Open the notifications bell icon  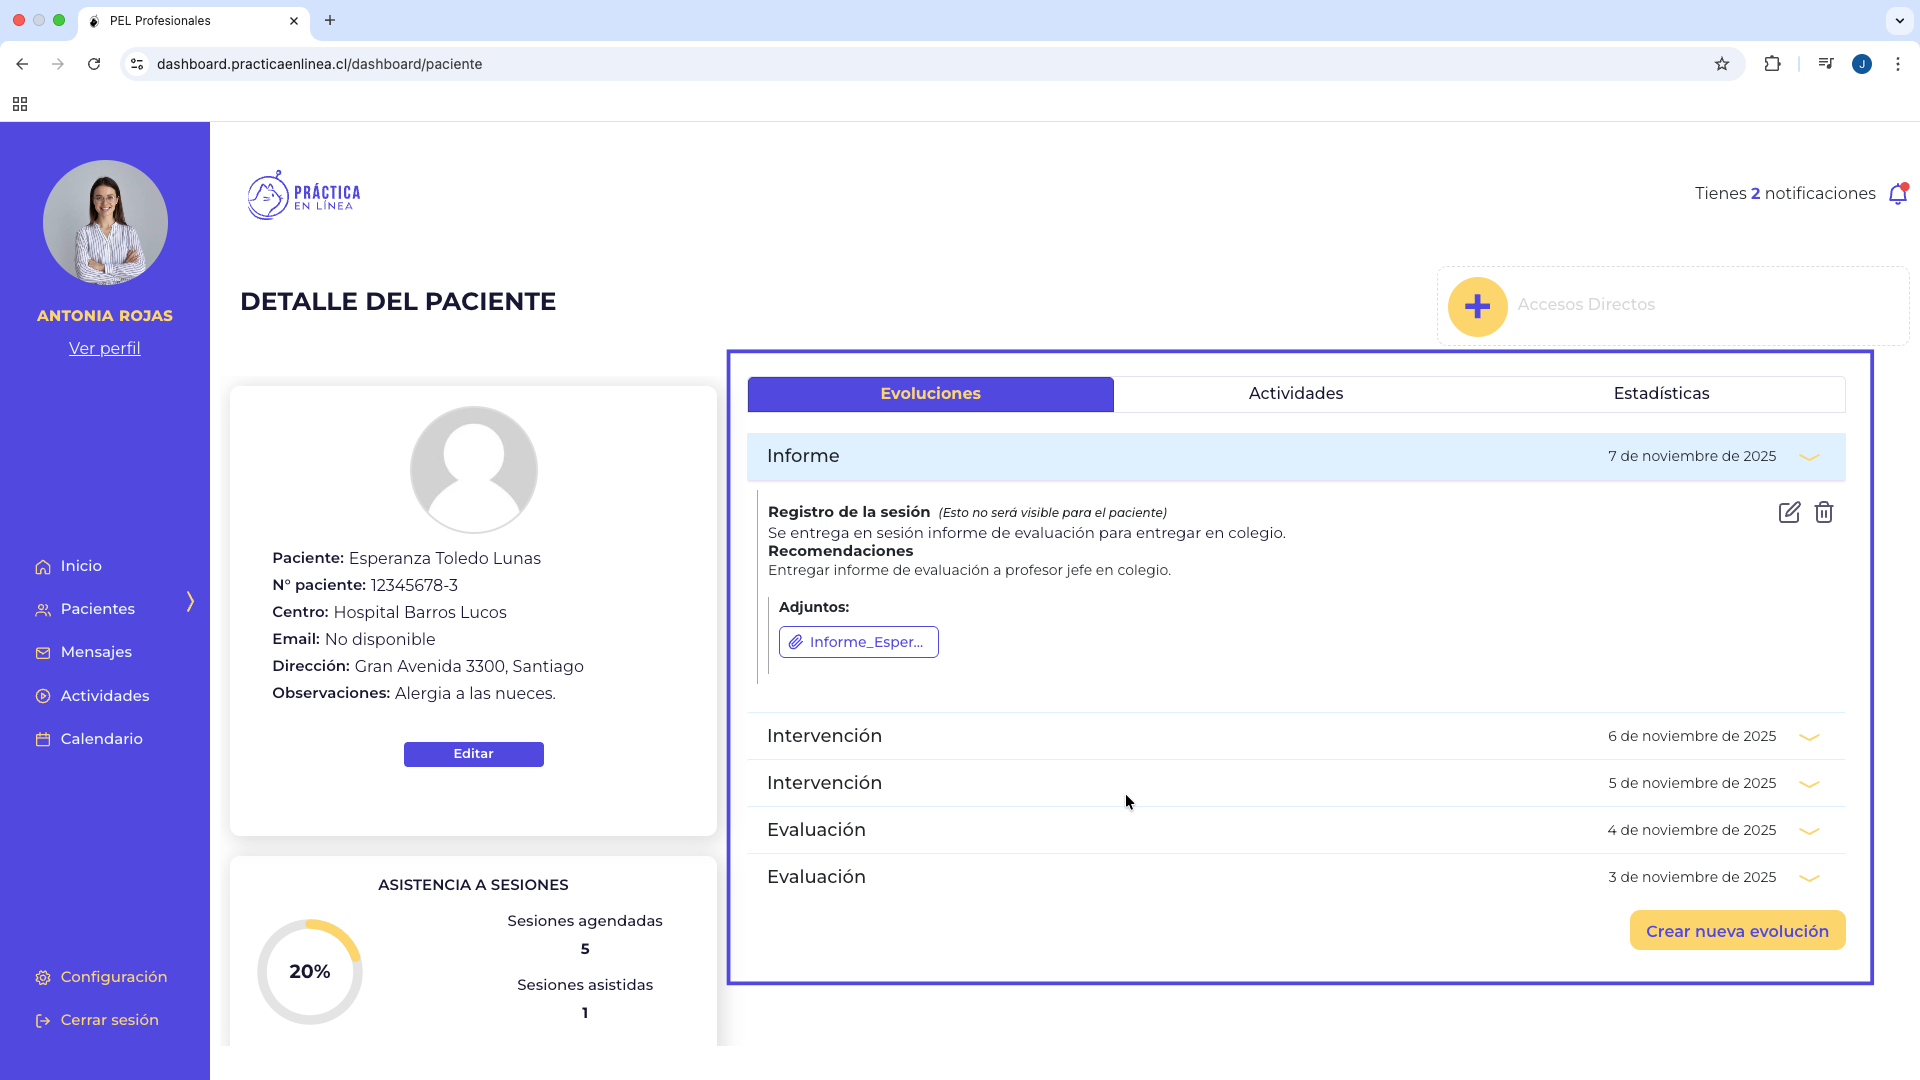click(1897, 194)
